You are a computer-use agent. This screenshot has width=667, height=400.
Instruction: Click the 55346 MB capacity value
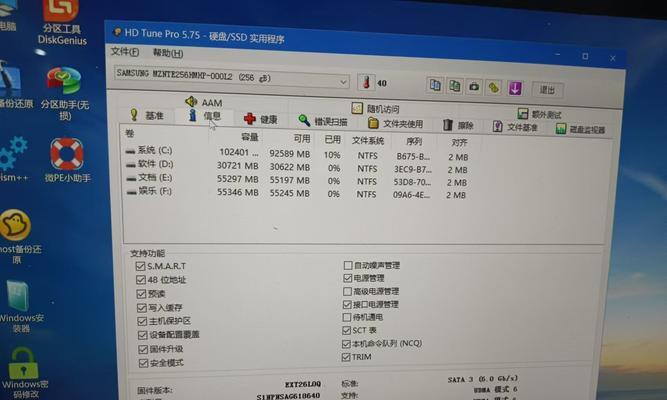point(237,192)
